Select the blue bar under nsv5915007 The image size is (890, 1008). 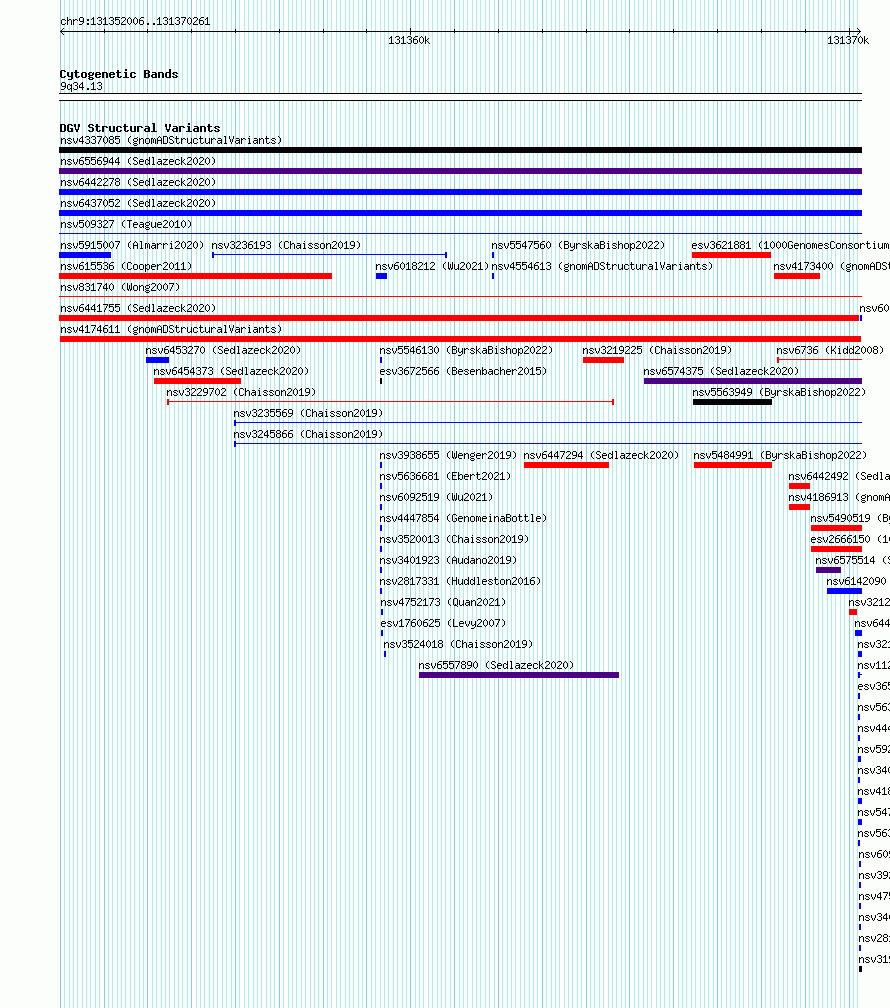85,255
